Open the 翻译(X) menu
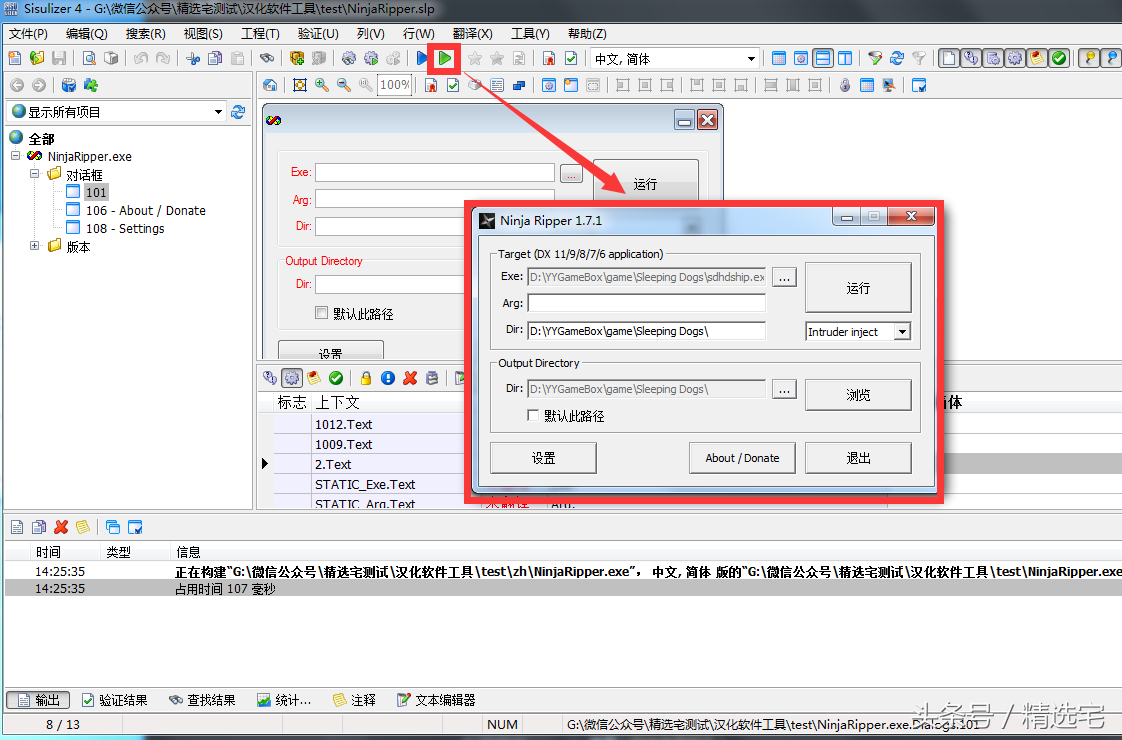 click(x=472, y=34)
